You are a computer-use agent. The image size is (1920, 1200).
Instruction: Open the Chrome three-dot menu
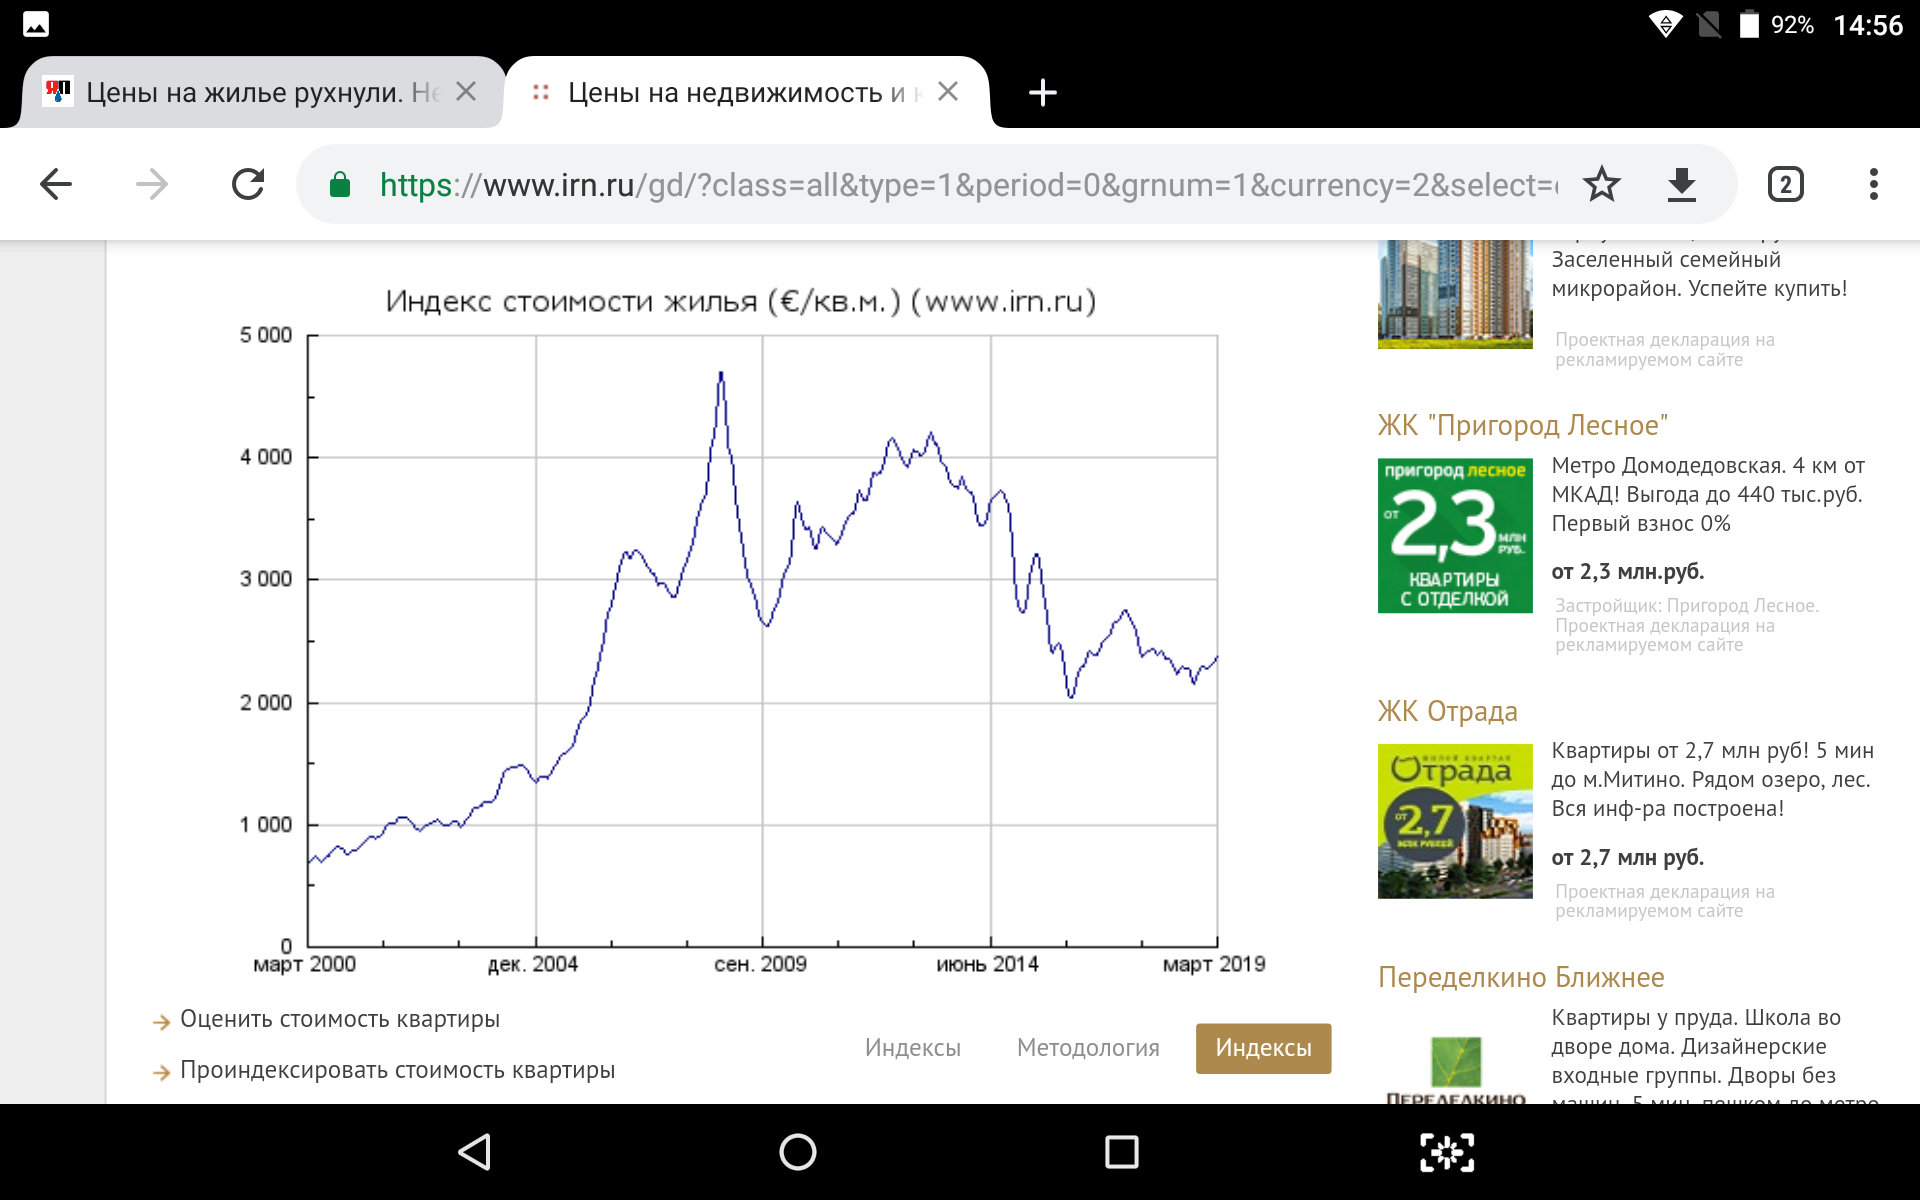(1874, 184)
